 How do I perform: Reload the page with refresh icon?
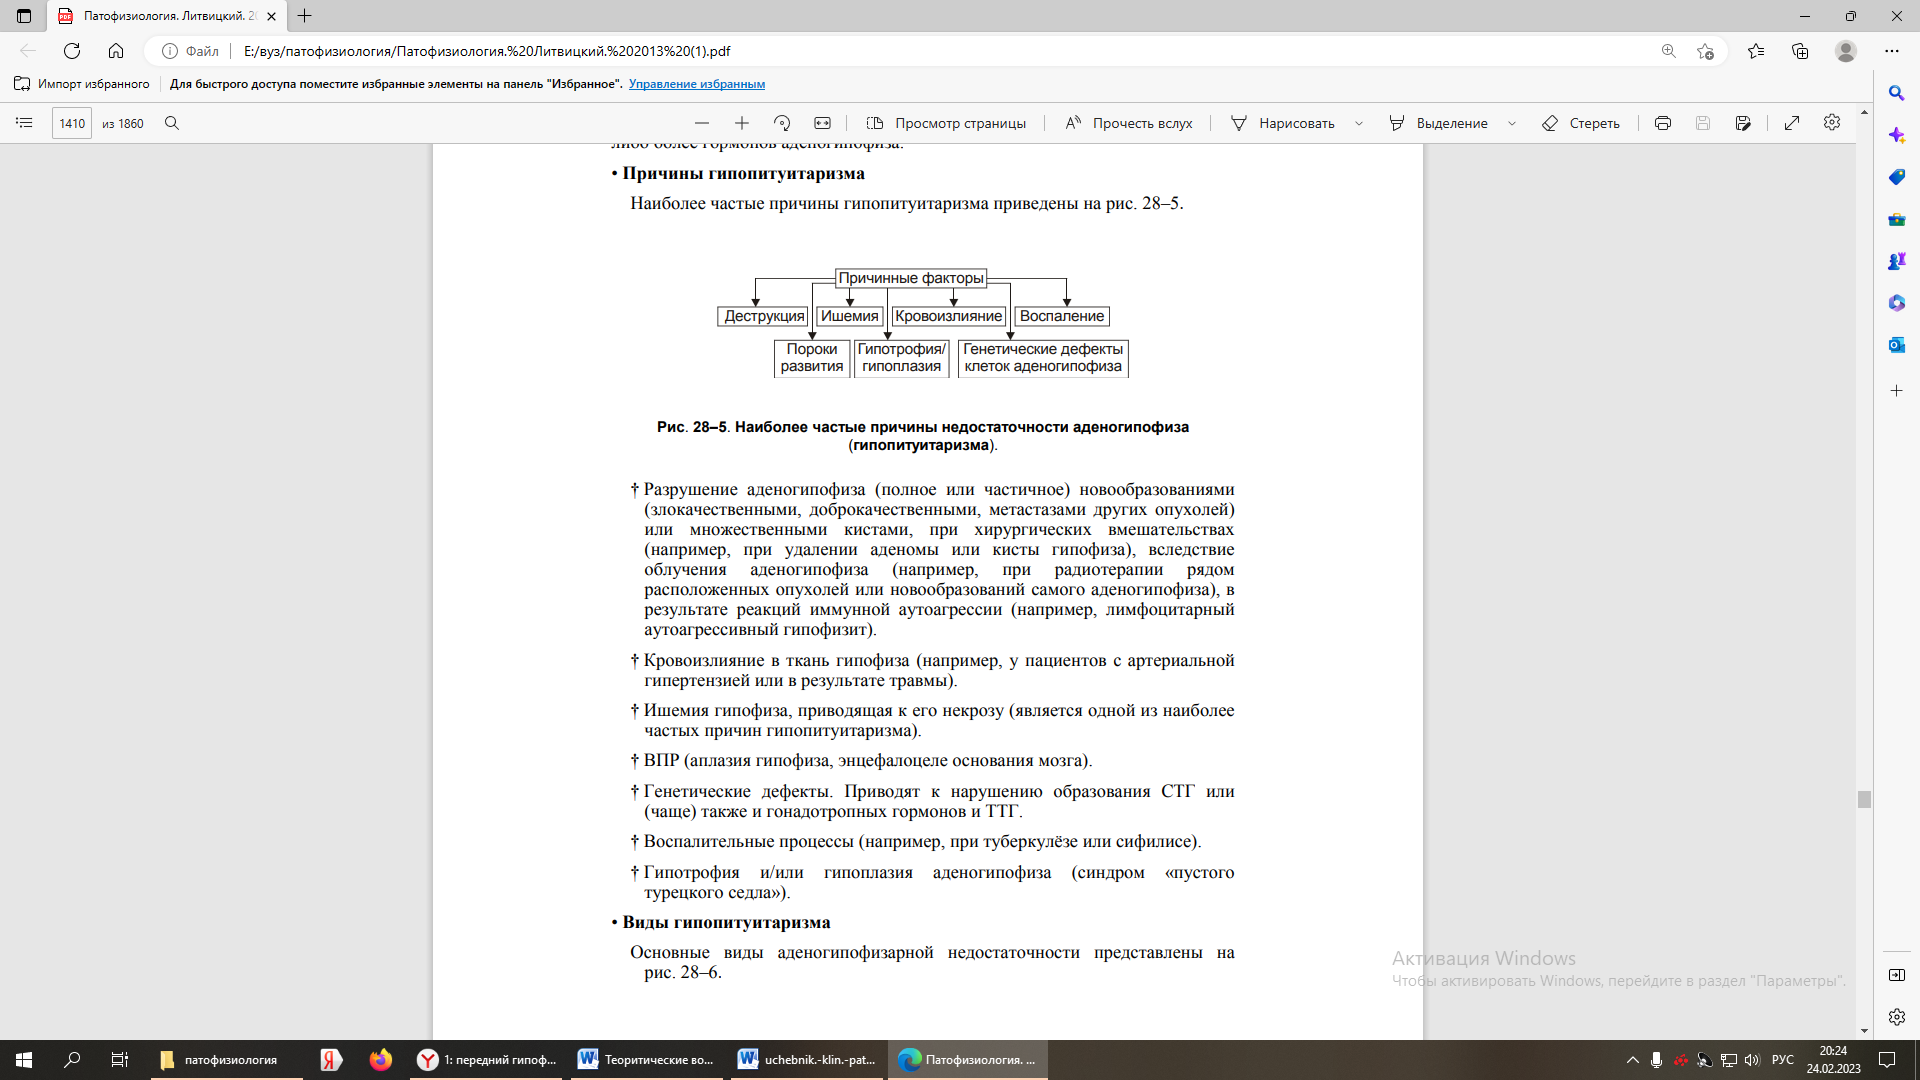click(72, 51)
